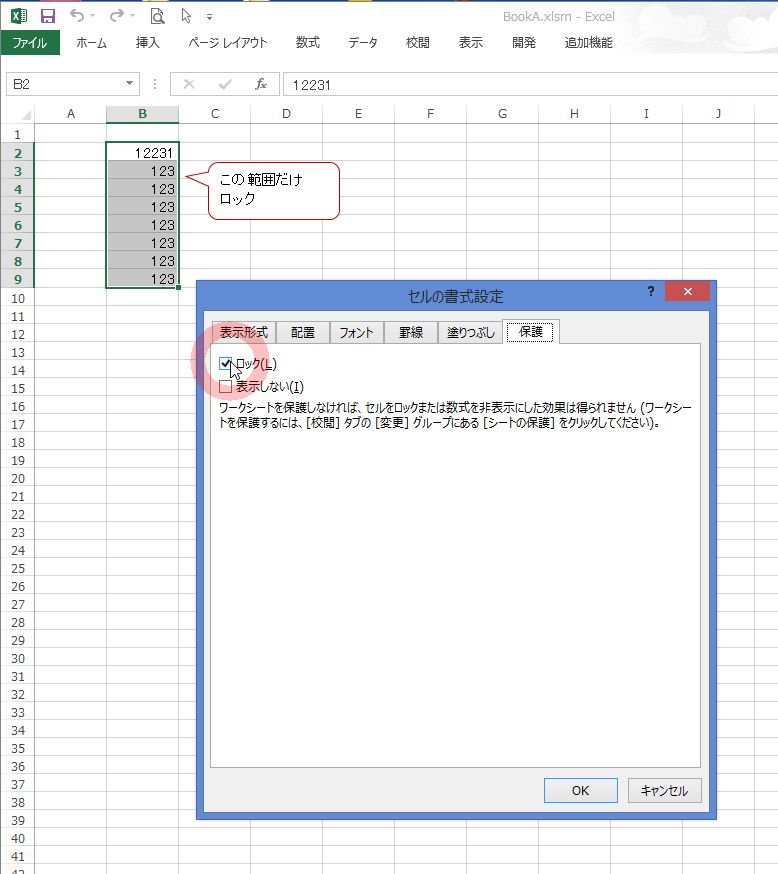This screenshot has height=874, width=778.
Task: Switch to the 塗りつぶし tab
Action: click(469, 333)
